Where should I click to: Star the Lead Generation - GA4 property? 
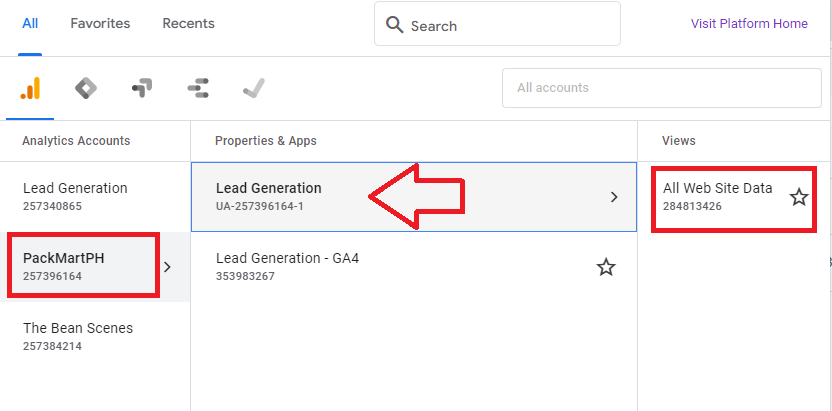[x=606, y=267]
